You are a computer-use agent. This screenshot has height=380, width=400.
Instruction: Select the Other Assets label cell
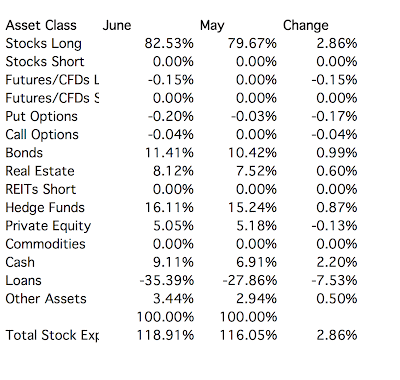[x=46, y=299]
